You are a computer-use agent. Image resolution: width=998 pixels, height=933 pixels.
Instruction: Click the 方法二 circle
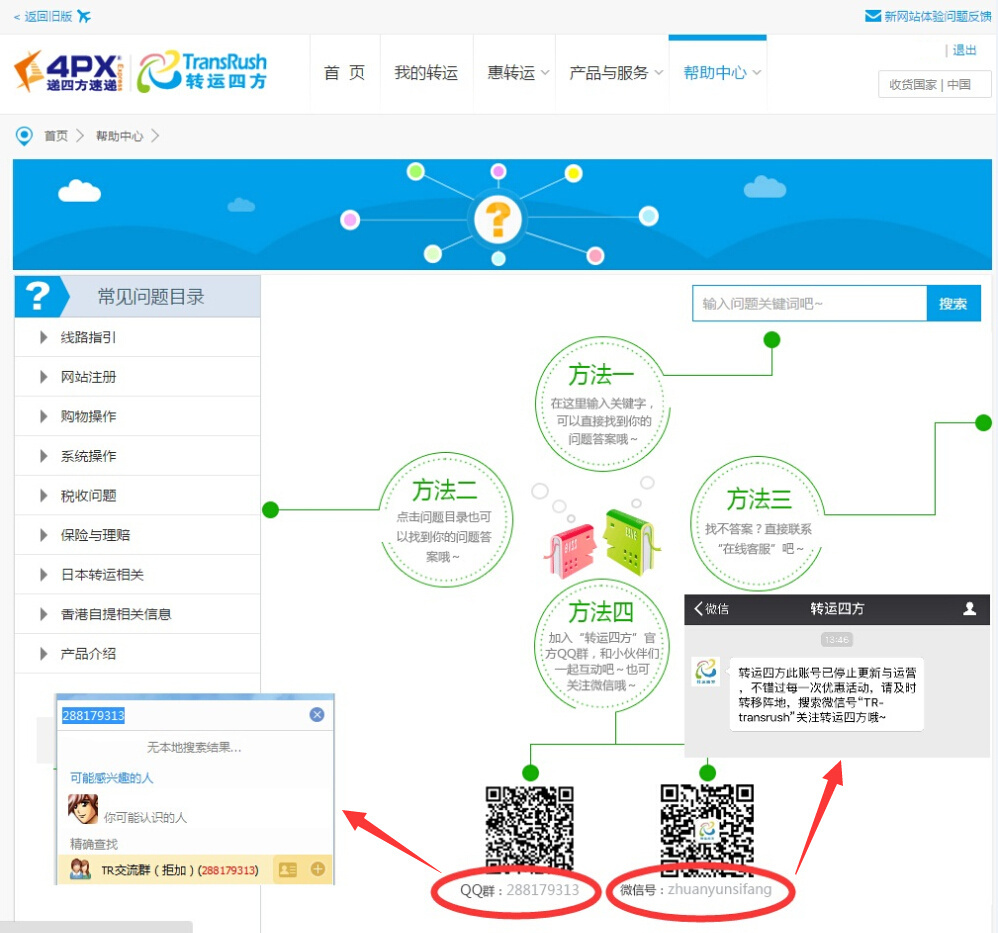tap(445, 519)
